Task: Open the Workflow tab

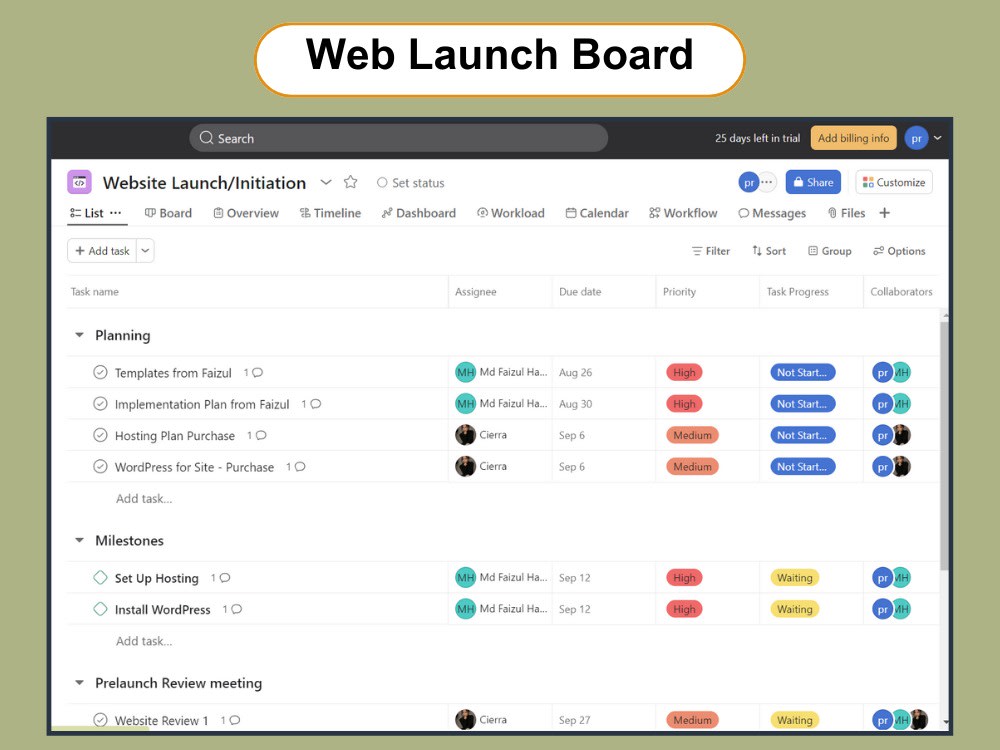Action: (683, 213)
